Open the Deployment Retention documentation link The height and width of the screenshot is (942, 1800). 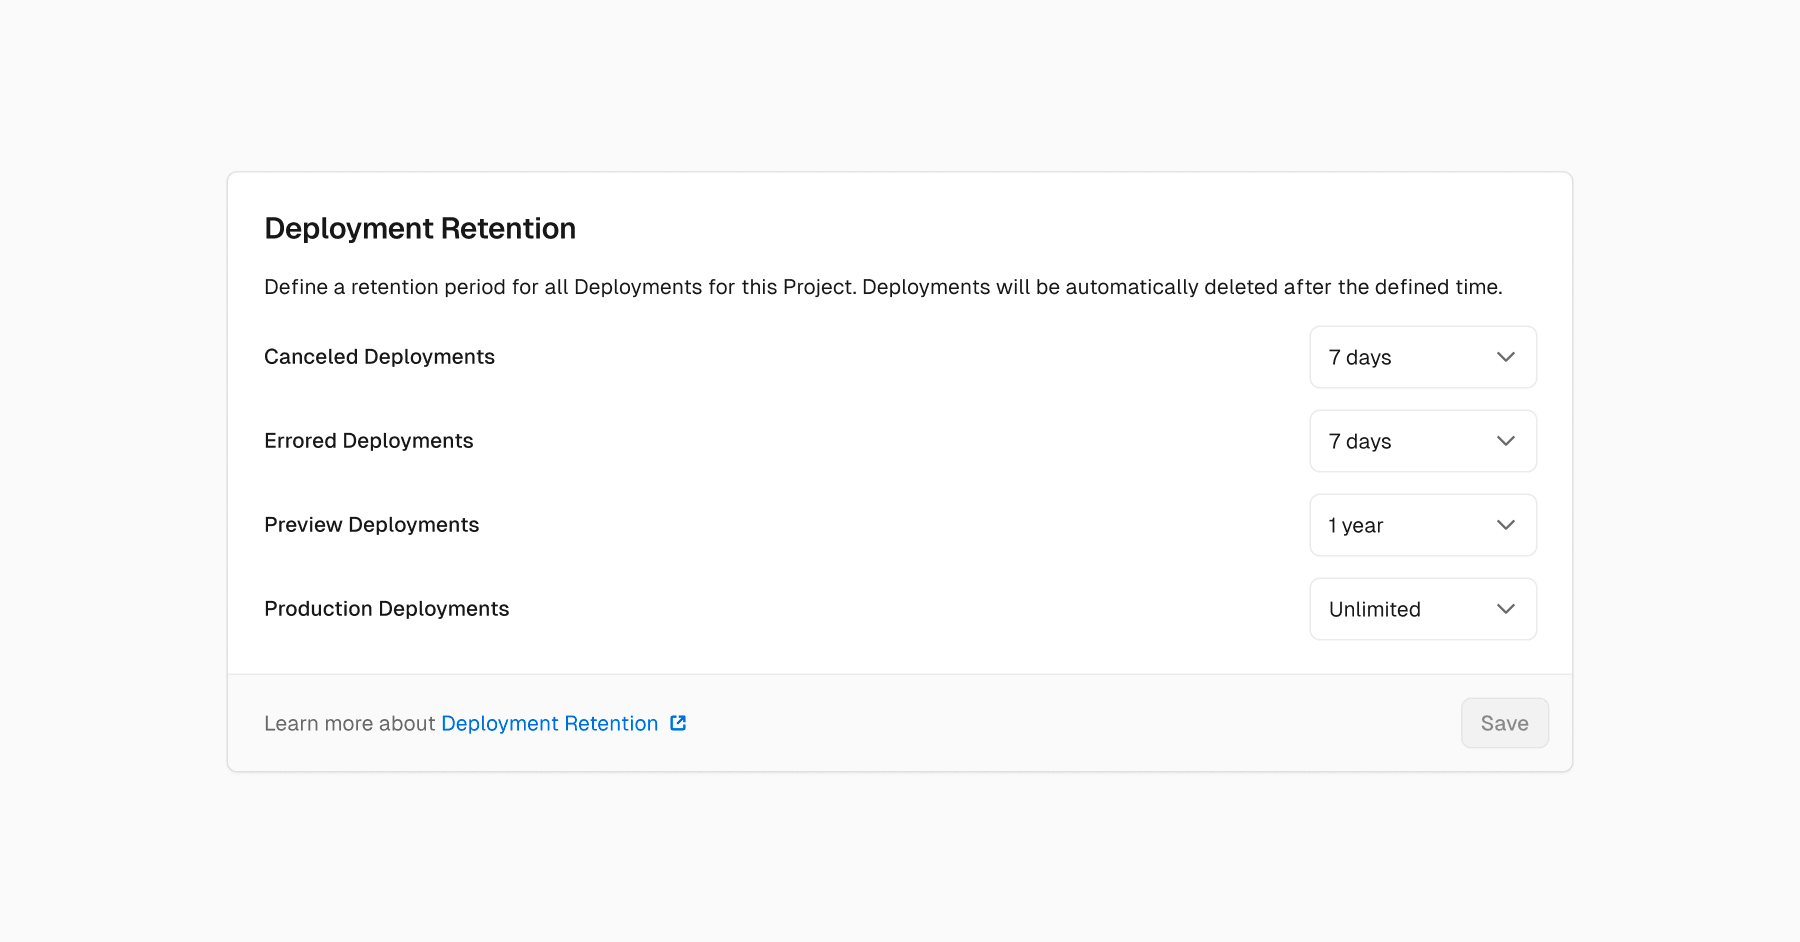tap(549, 723)
